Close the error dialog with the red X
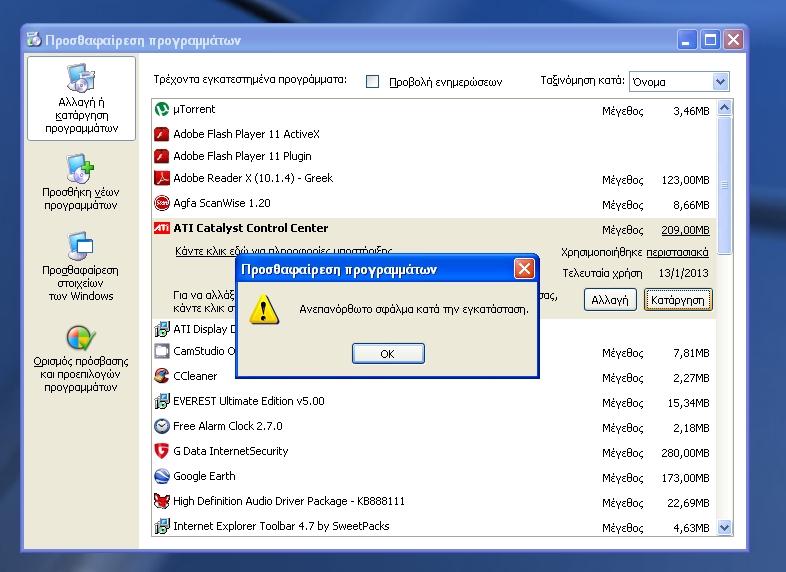 (x=524, y=269)
